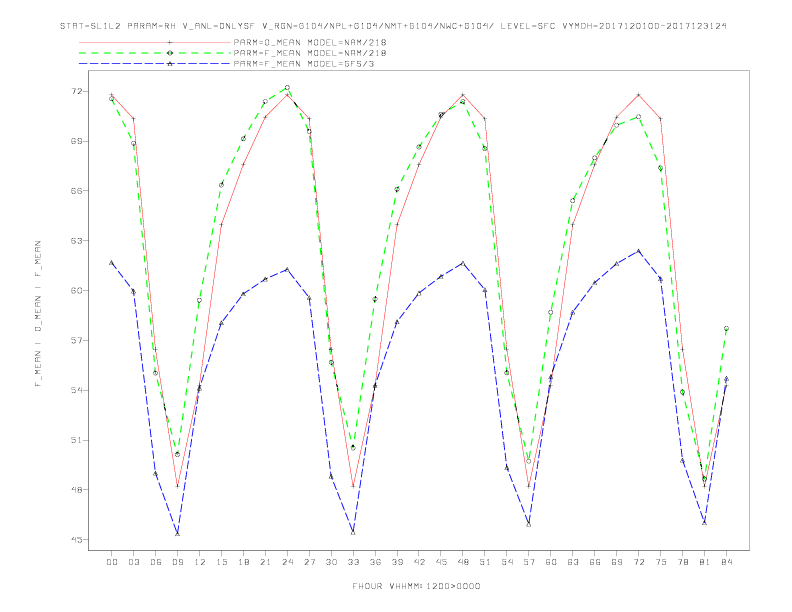This screenshot has height=612, width=792.
Task: Click blue GFS triangle marker at hour 72
Action: click(638, 251)
